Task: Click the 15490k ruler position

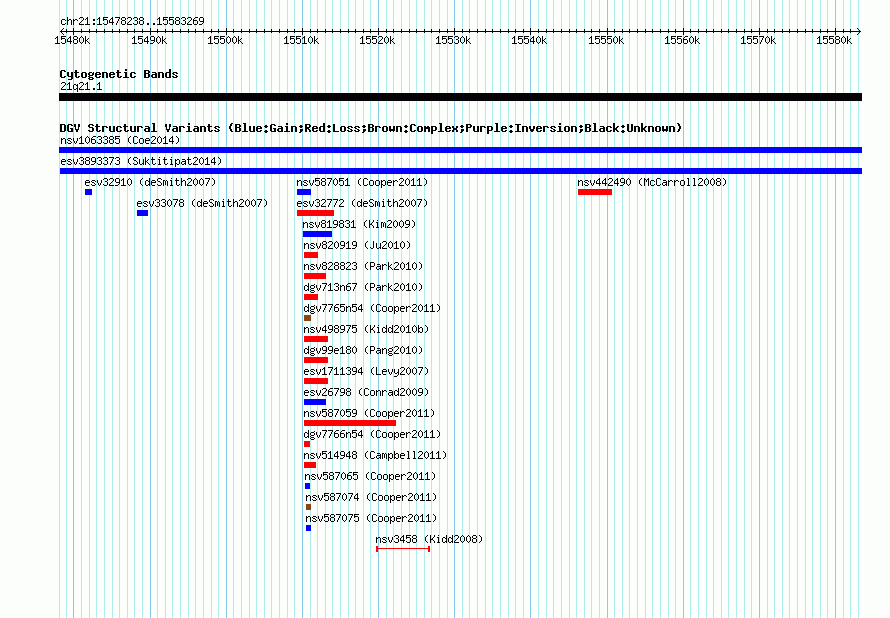Action: (x=149, y=40)
